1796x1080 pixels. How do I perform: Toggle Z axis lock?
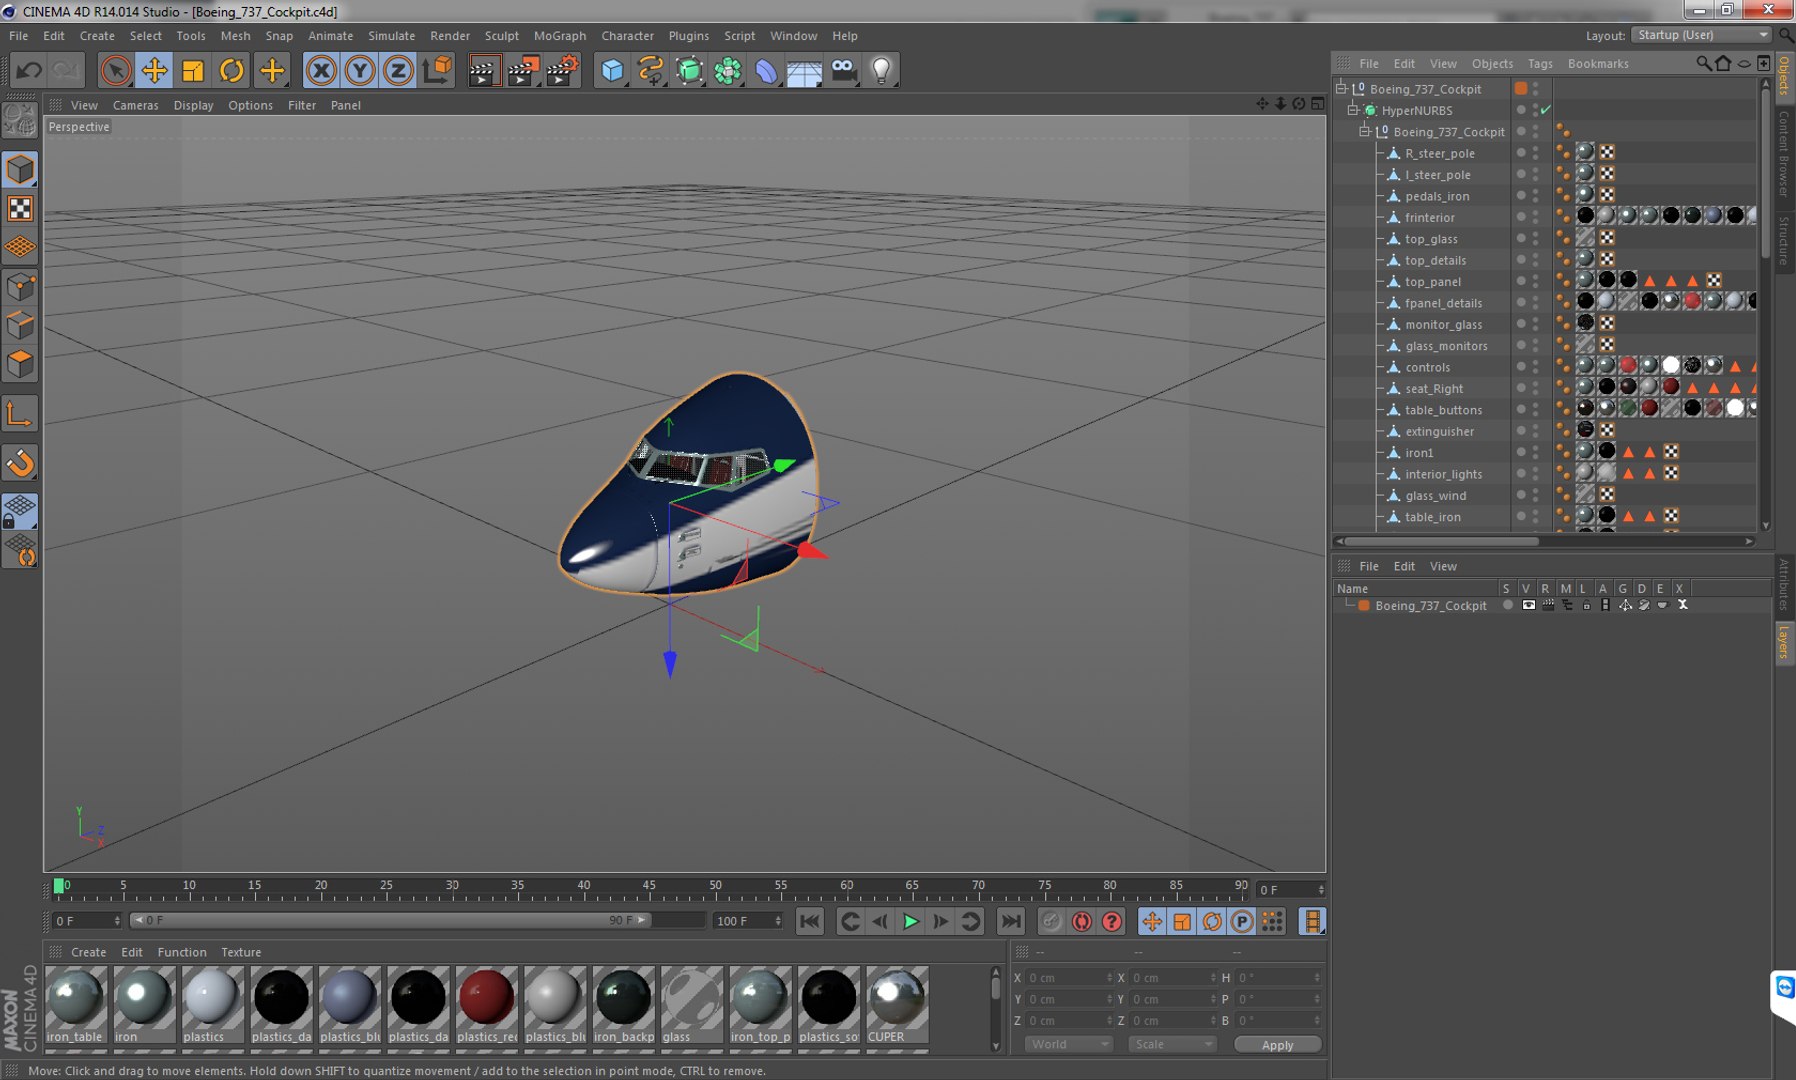click(398, 70)
